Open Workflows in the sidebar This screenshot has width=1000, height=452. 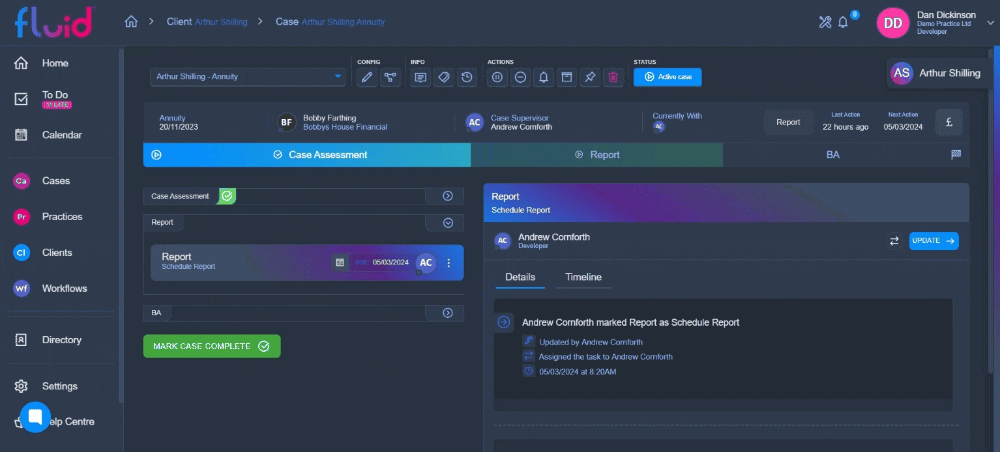pos(64,288)
